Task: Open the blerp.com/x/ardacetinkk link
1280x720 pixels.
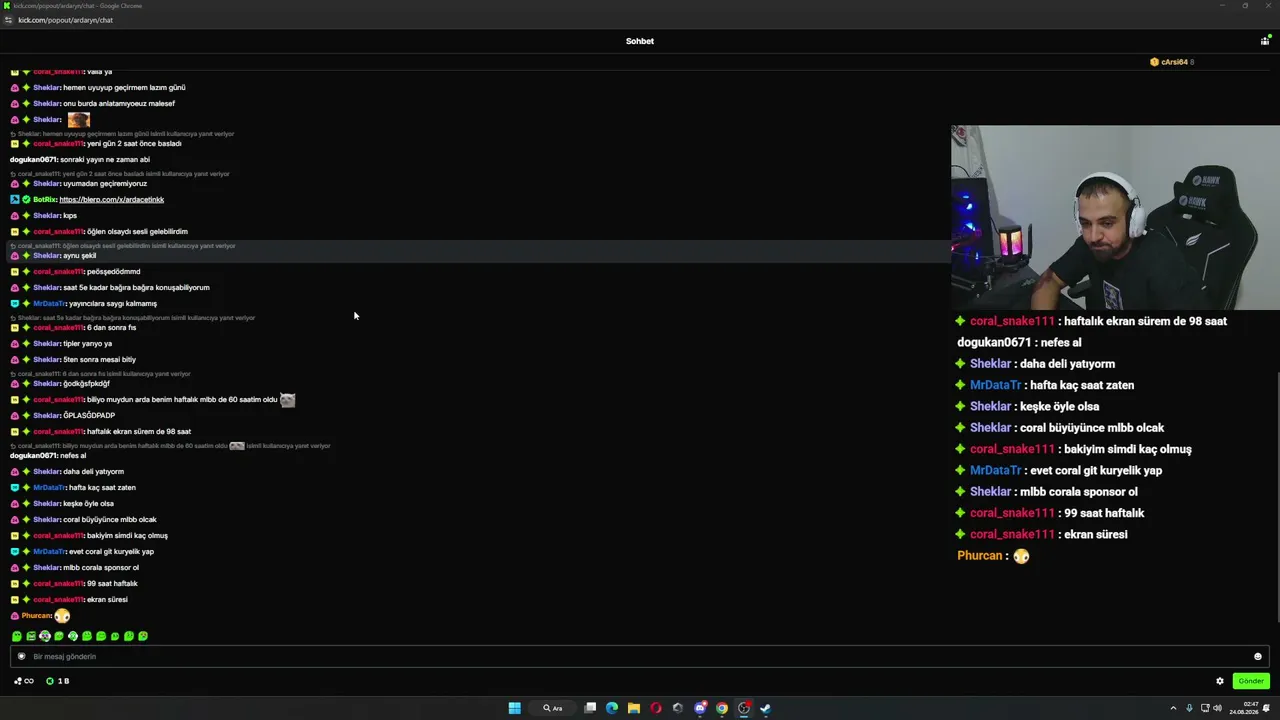Action: click(111, 199)
